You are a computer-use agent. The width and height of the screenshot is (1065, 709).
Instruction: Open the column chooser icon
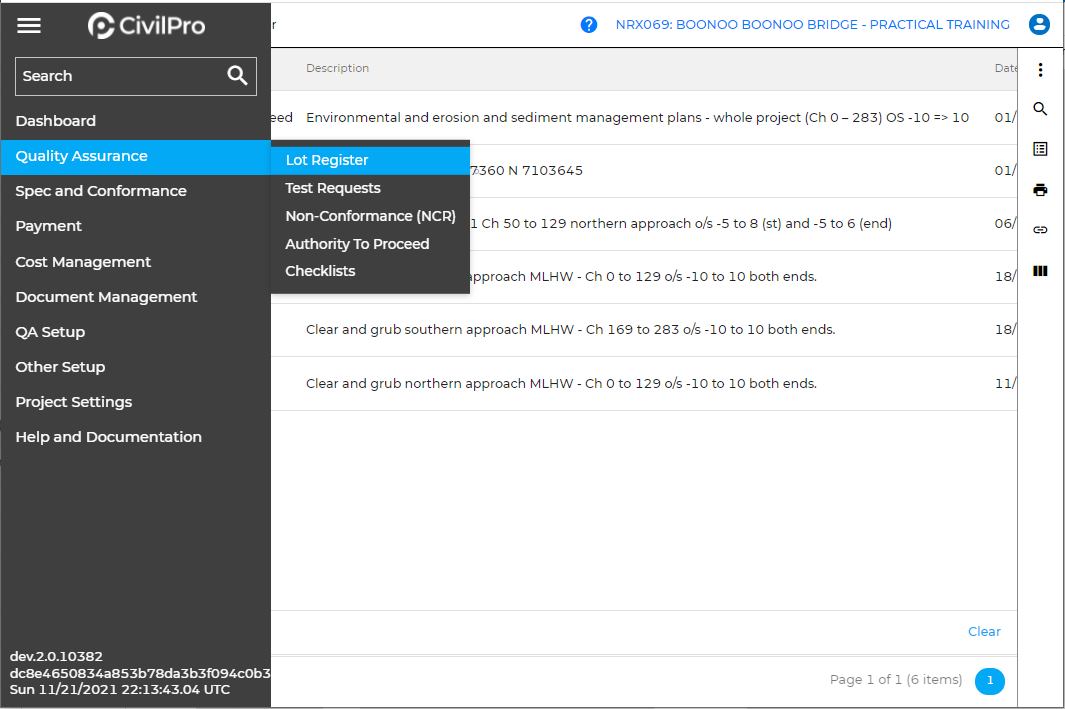click(1040, 271)
